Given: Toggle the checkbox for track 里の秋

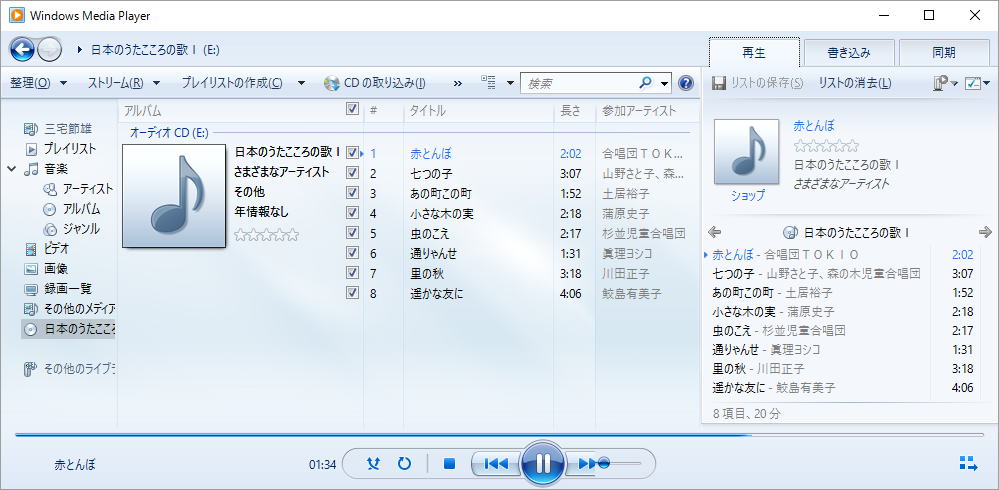Looking at the screenshot, I should tap(352, 273).
